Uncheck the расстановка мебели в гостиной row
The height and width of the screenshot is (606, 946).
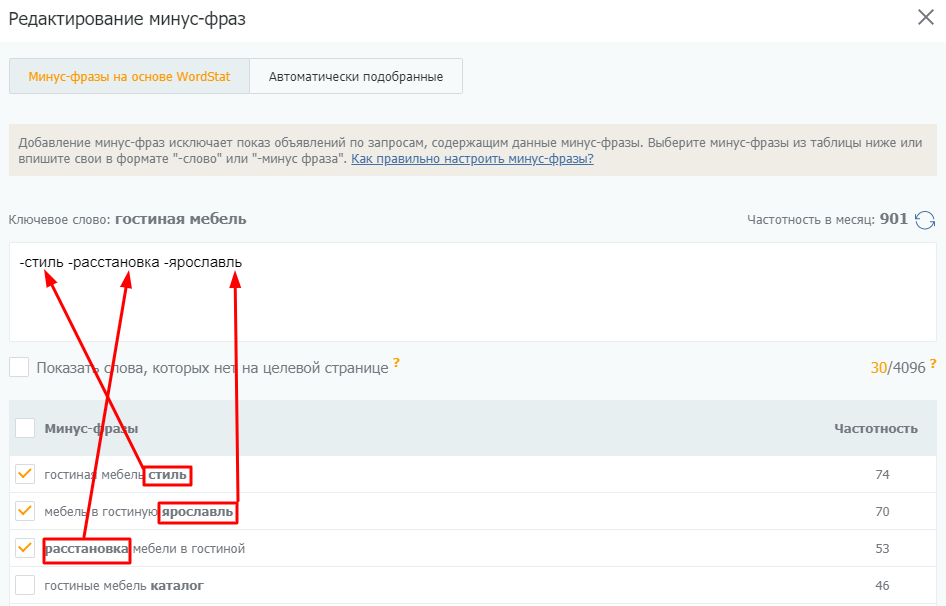25,548
